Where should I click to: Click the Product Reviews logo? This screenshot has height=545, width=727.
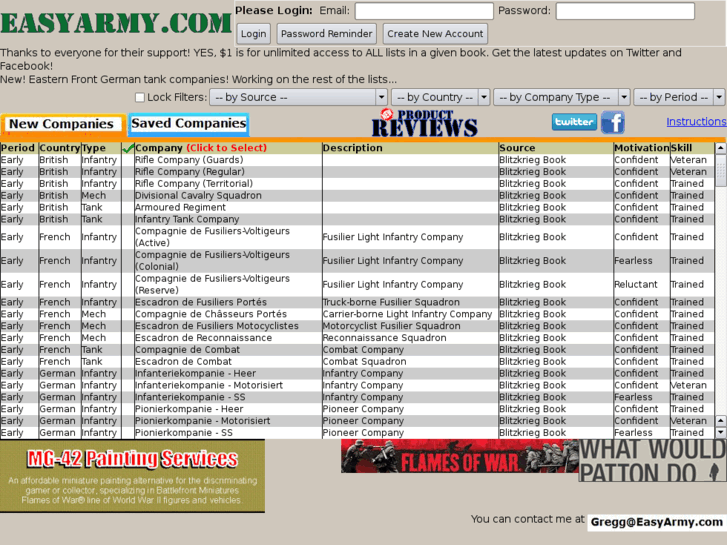click(x=424, y=123)
